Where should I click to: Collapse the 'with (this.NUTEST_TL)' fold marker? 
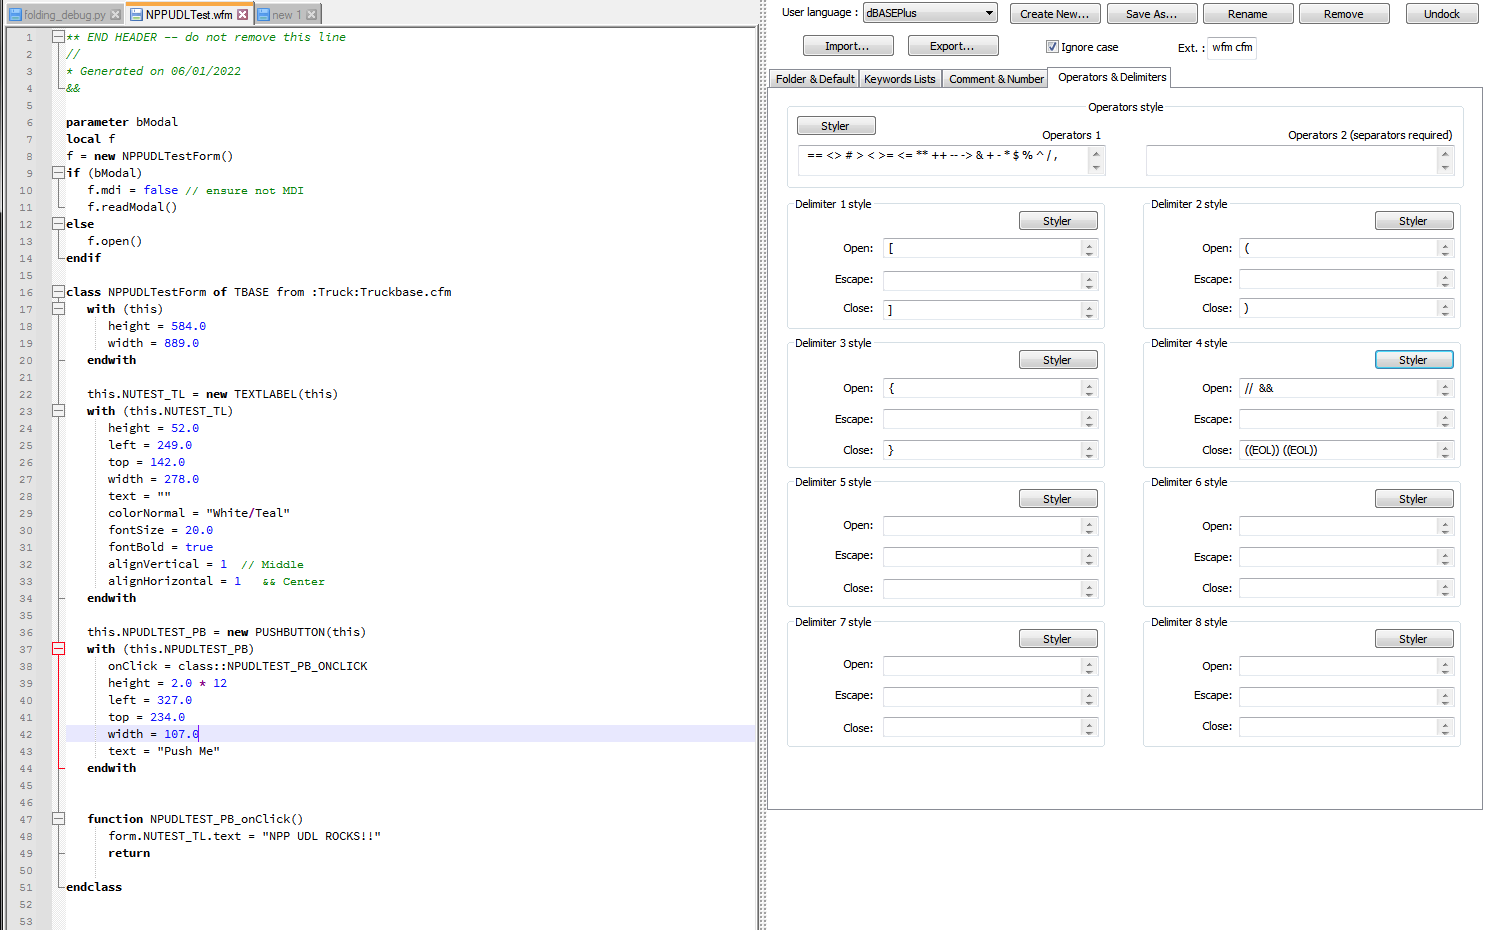[x=58, y=411]
